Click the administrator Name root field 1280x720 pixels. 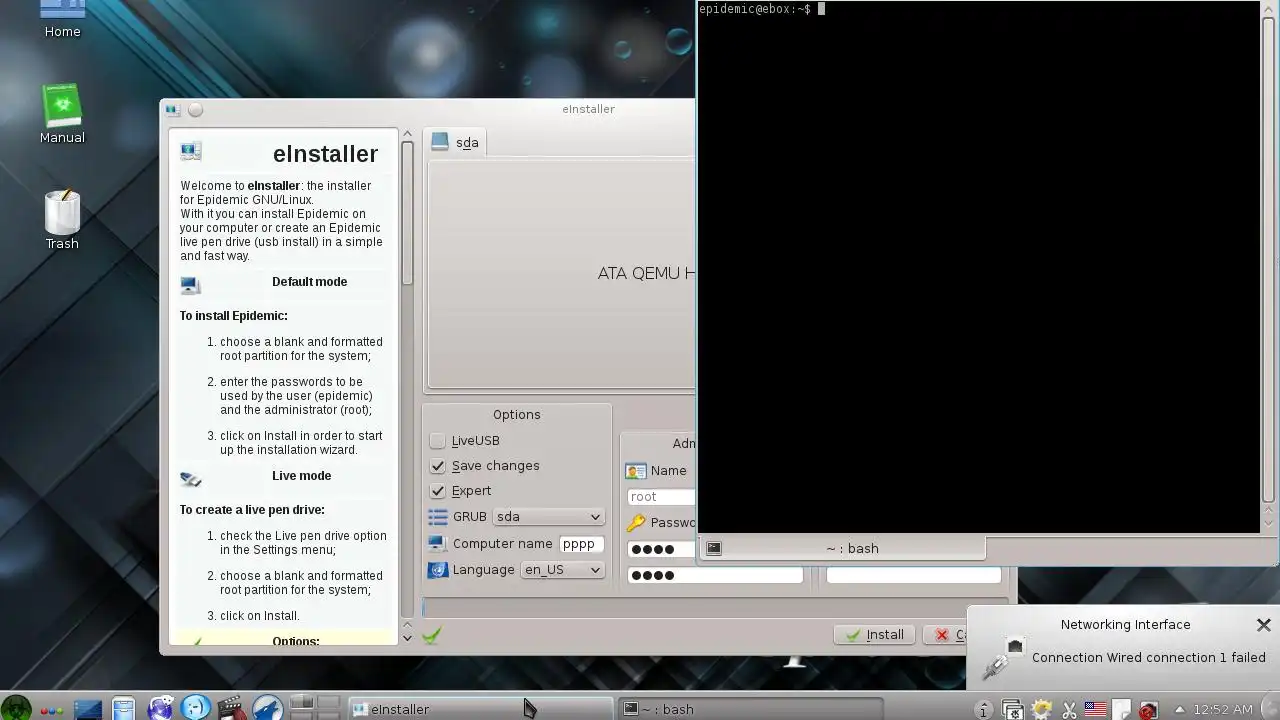coord(661,496)
